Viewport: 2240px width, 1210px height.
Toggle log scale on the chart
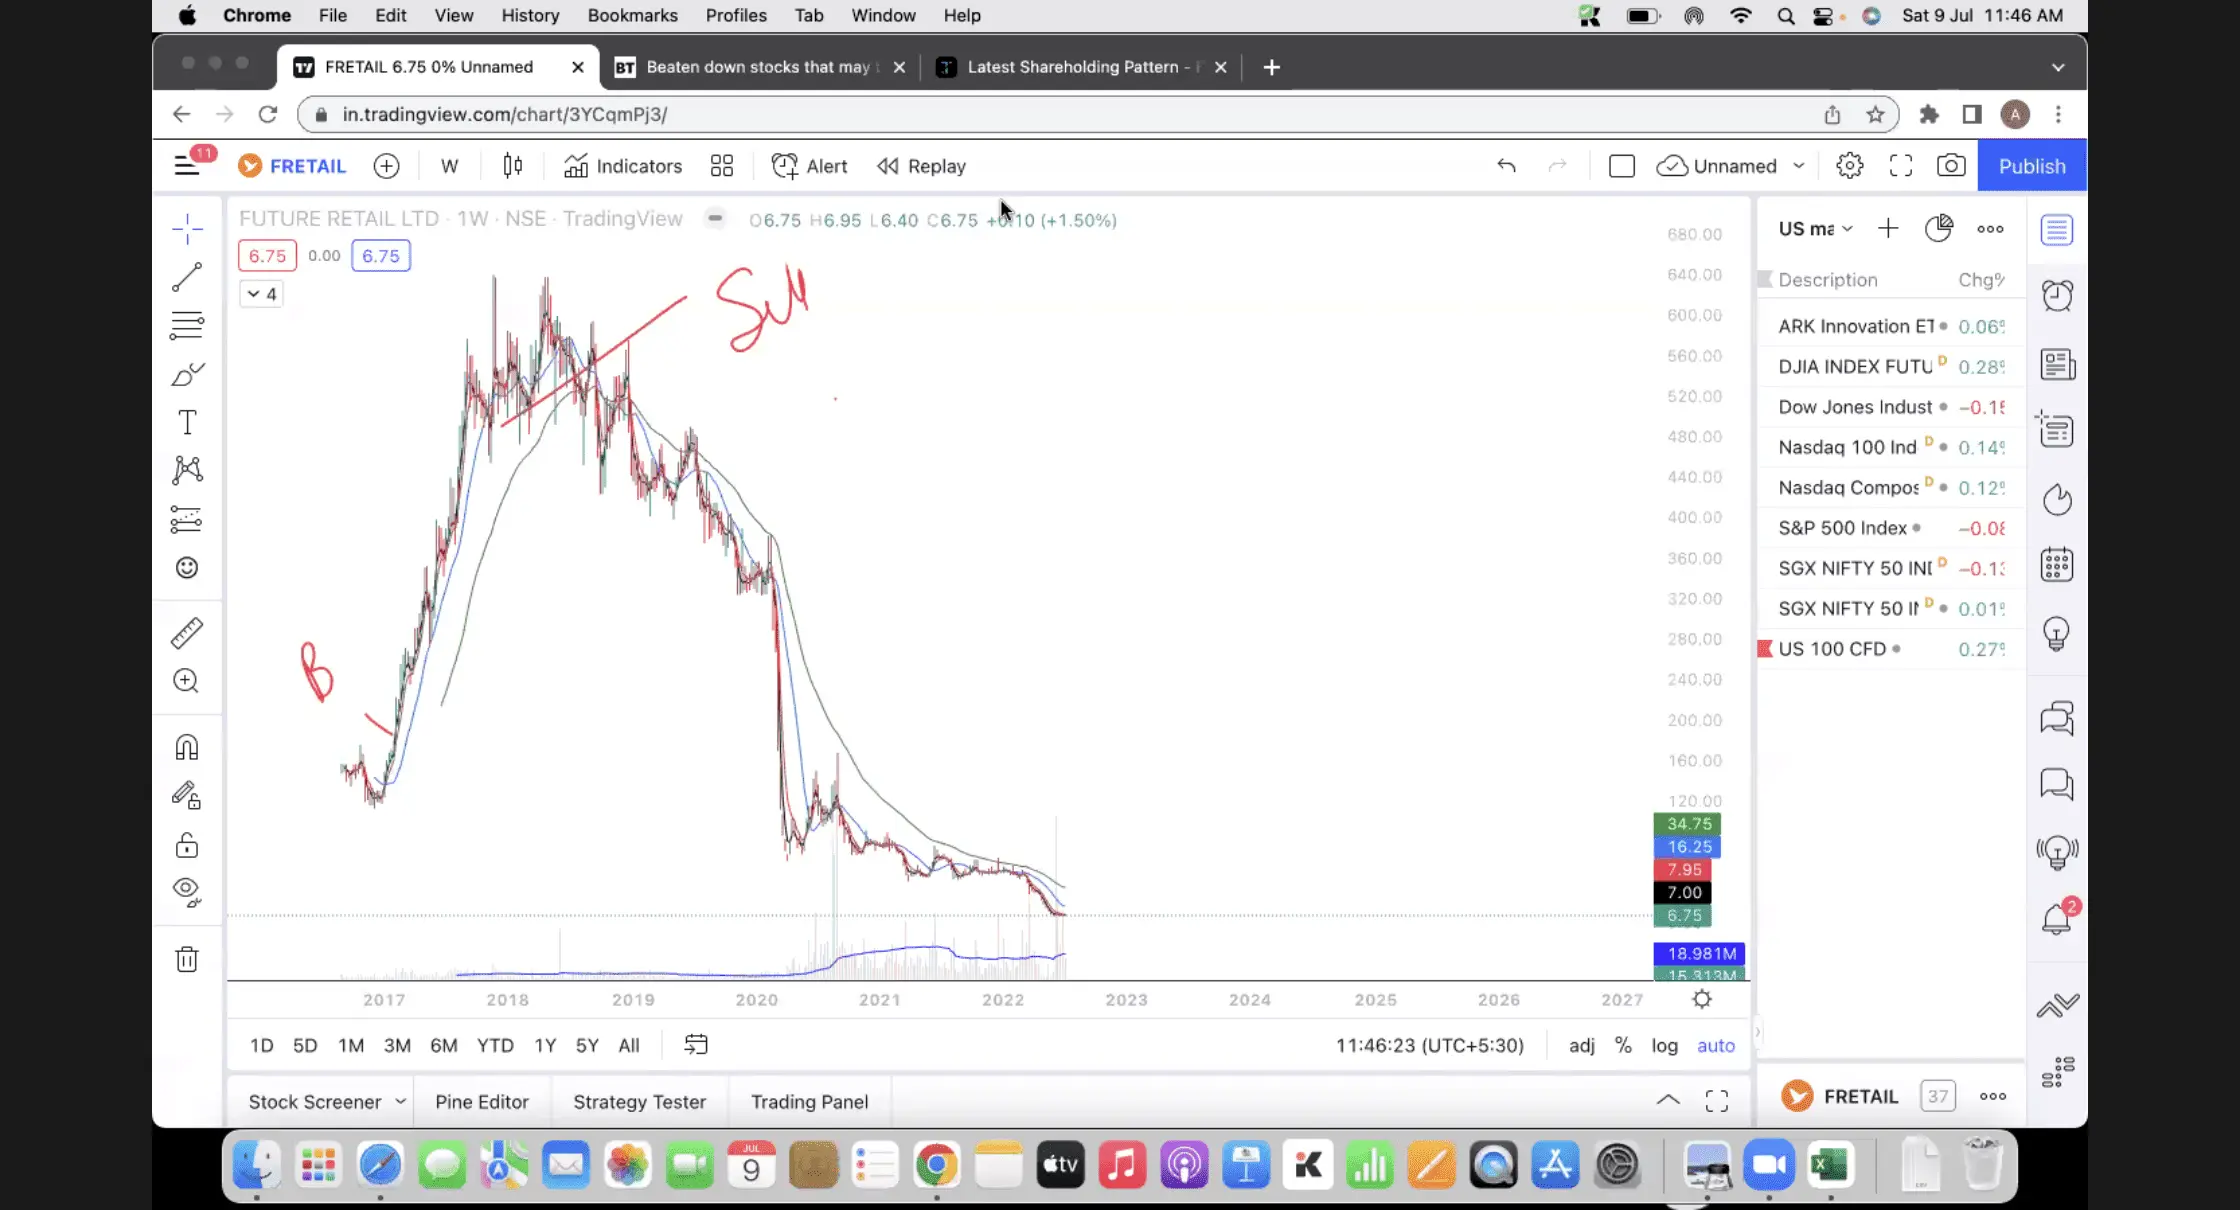pyautogui.click(x=1664, y=1045)
